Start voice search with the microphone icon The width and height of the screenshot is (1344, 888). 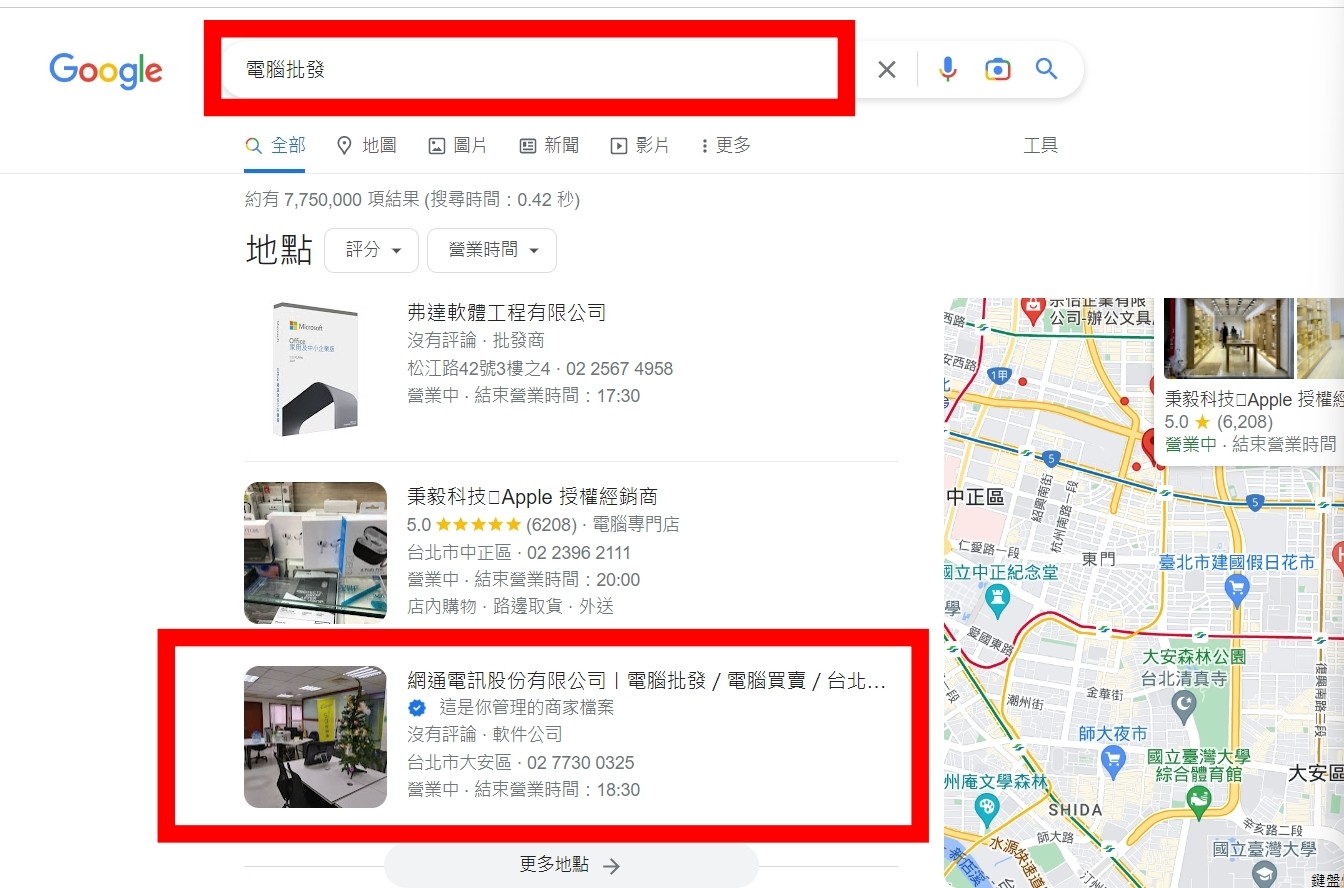(948, 69)
